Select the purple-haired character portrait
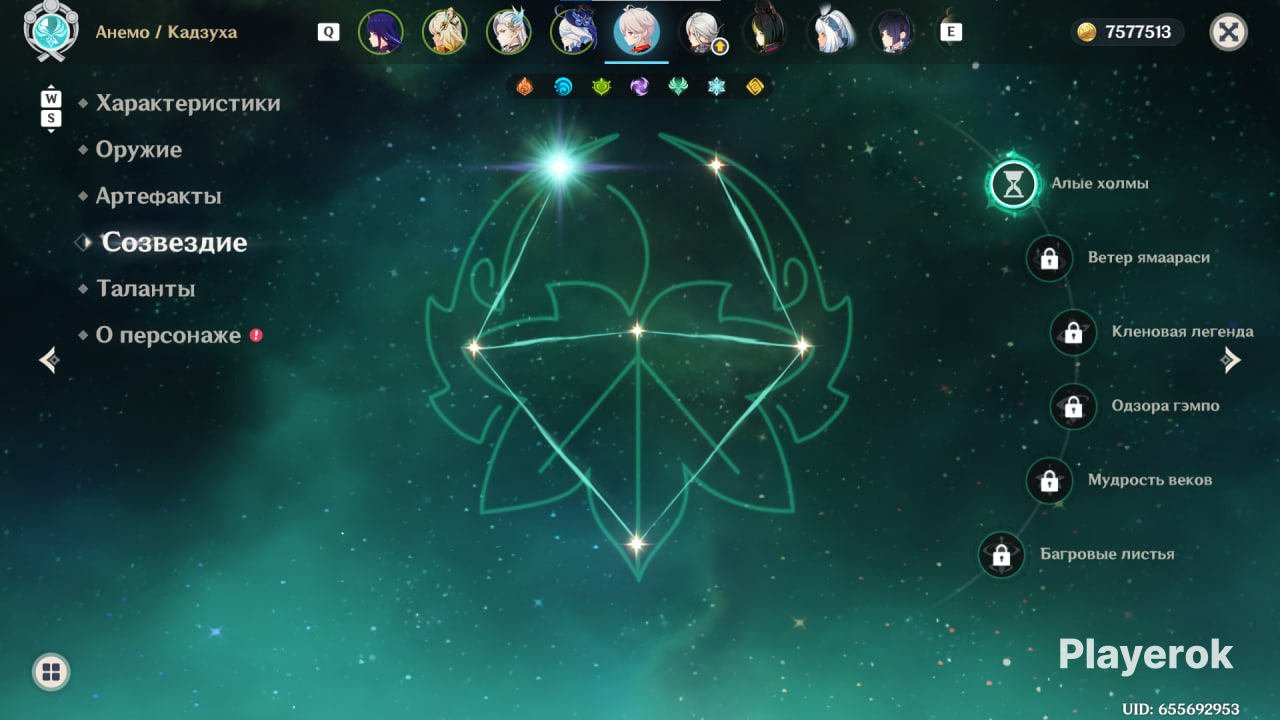1280x720 pixels. (381, 32)
